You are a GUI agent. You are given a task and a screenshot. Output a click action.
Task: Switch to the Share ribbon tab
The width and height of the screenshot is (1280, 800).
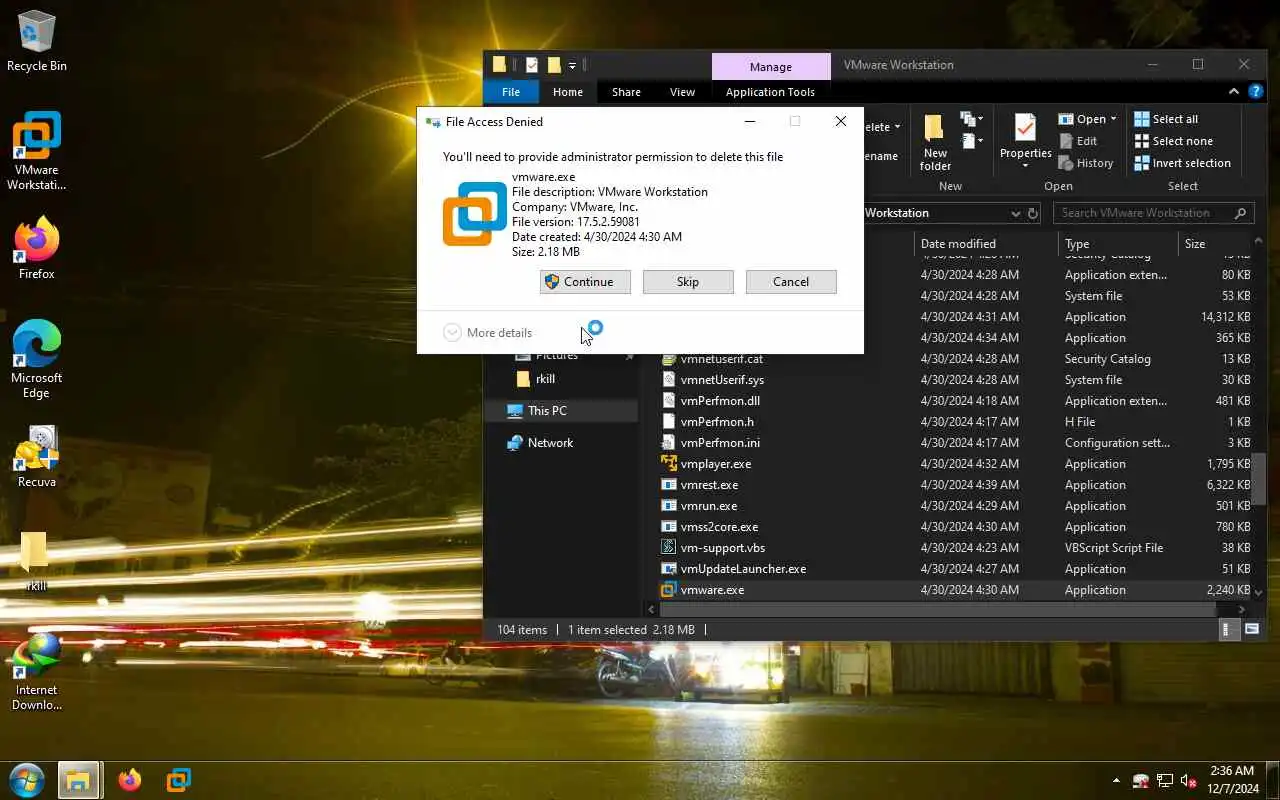626,92
